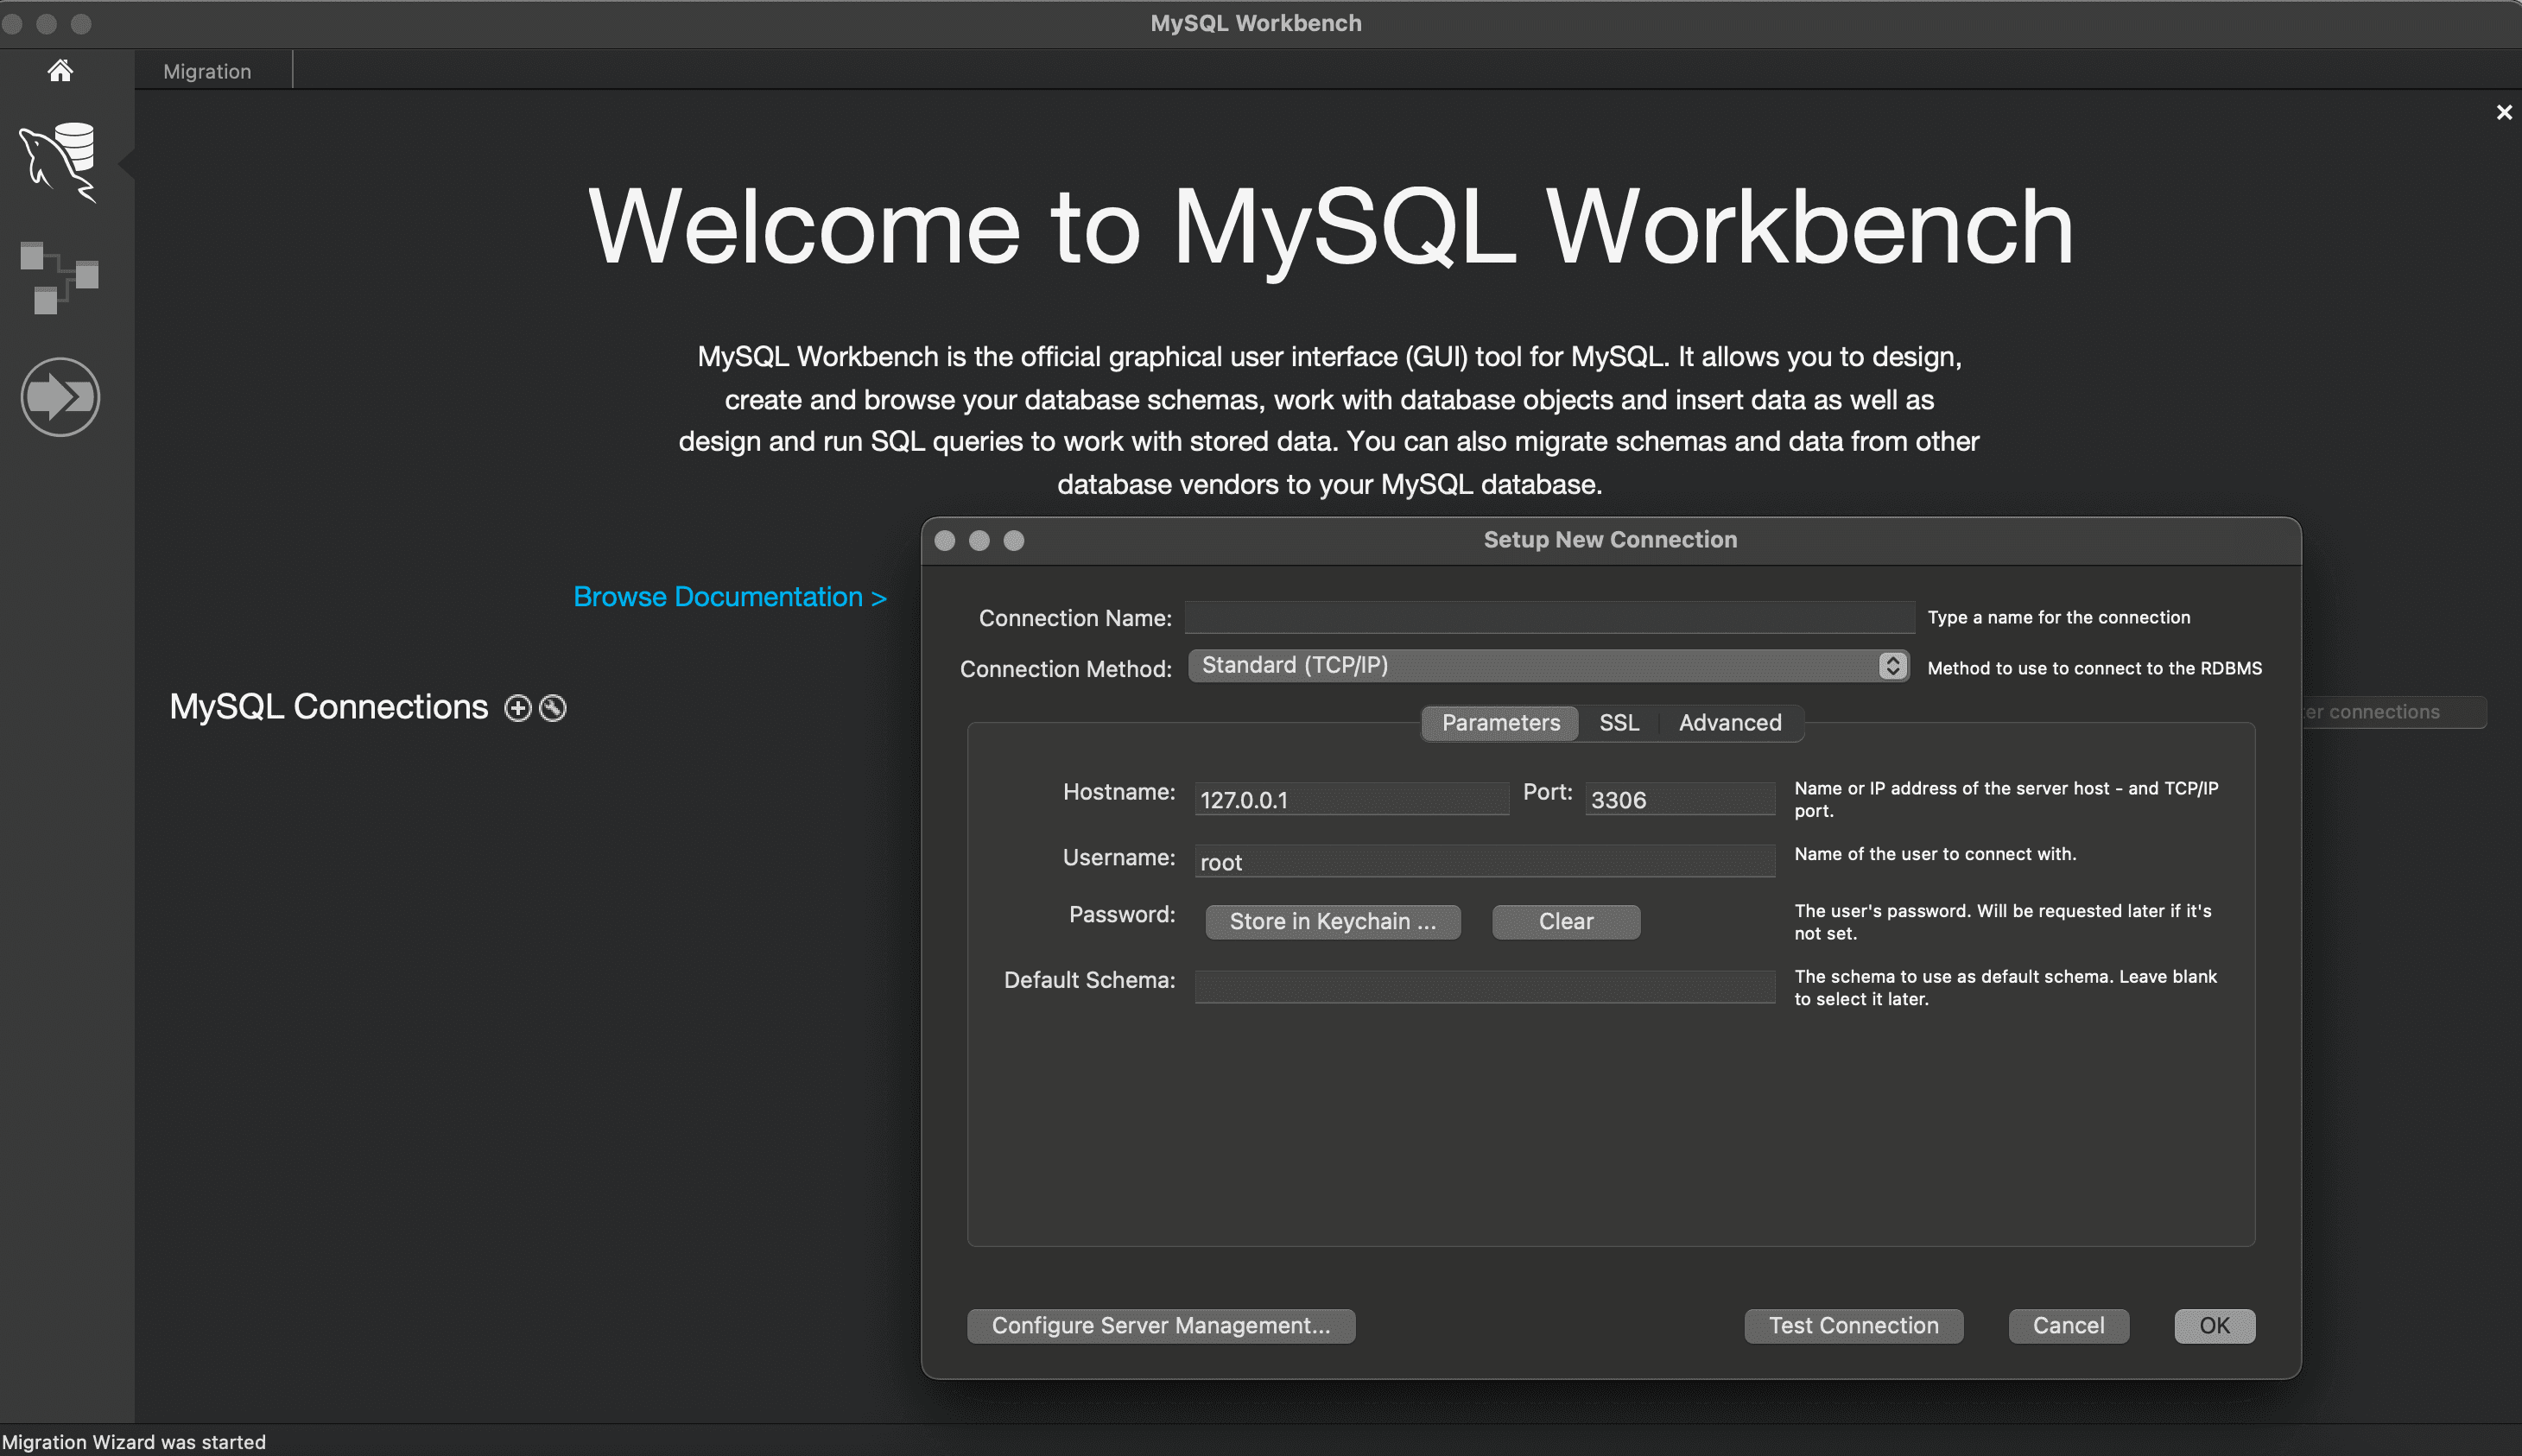
Task: Click the Home icon tab
Action: pyautogui.click(x=60, y=70)
